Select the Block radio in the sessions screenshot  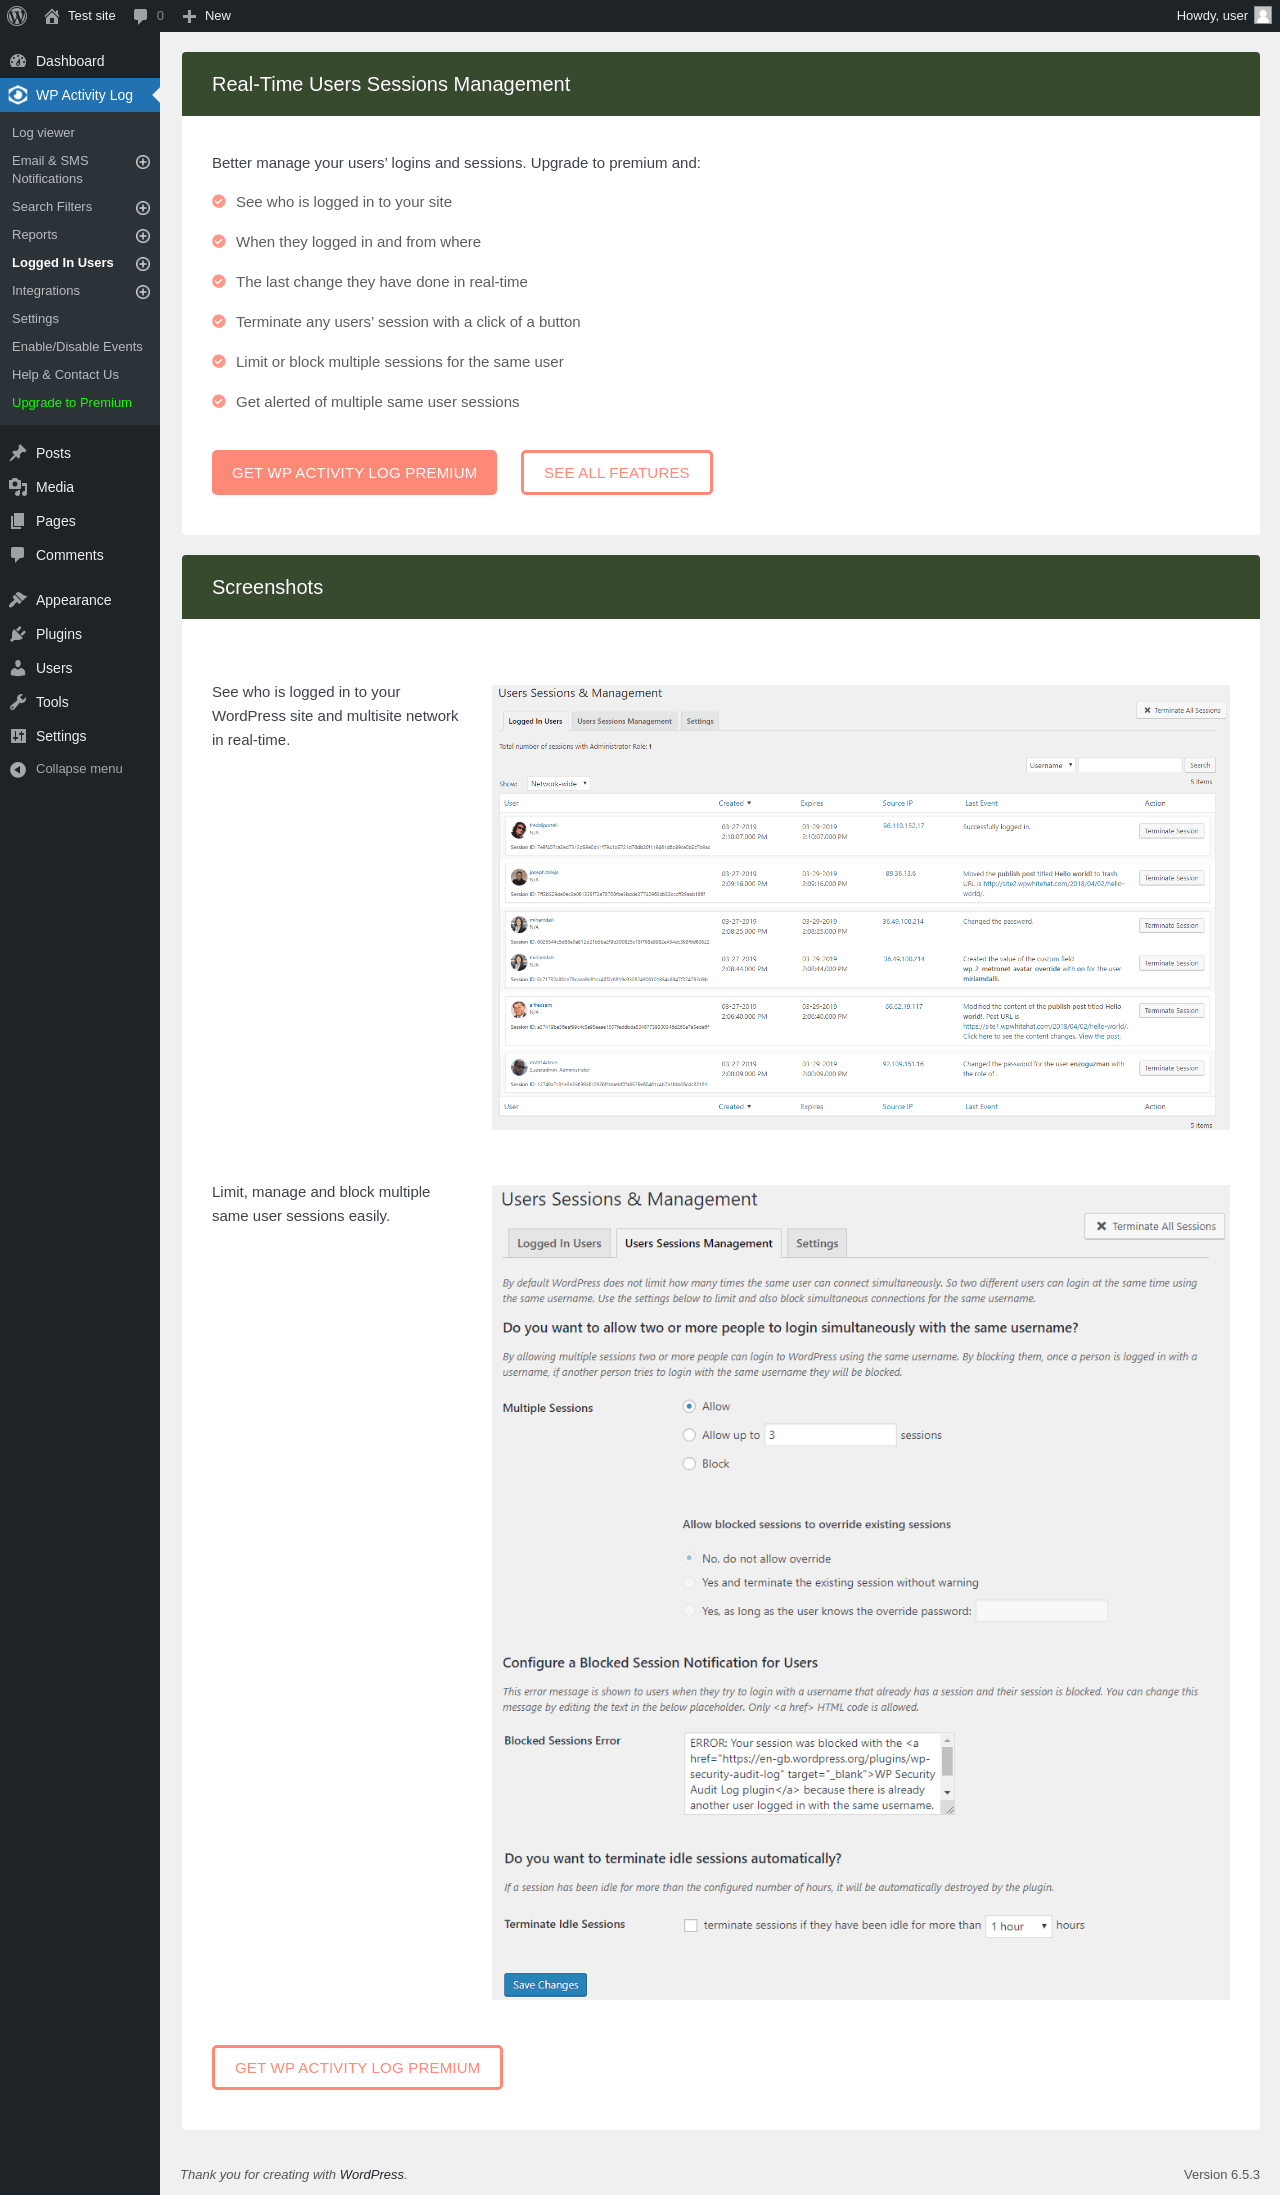click(689, 1464)
